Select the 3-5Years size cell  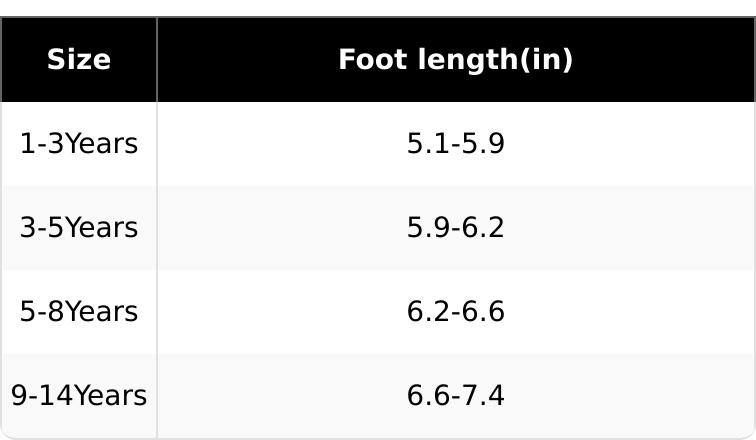(79, 227)
